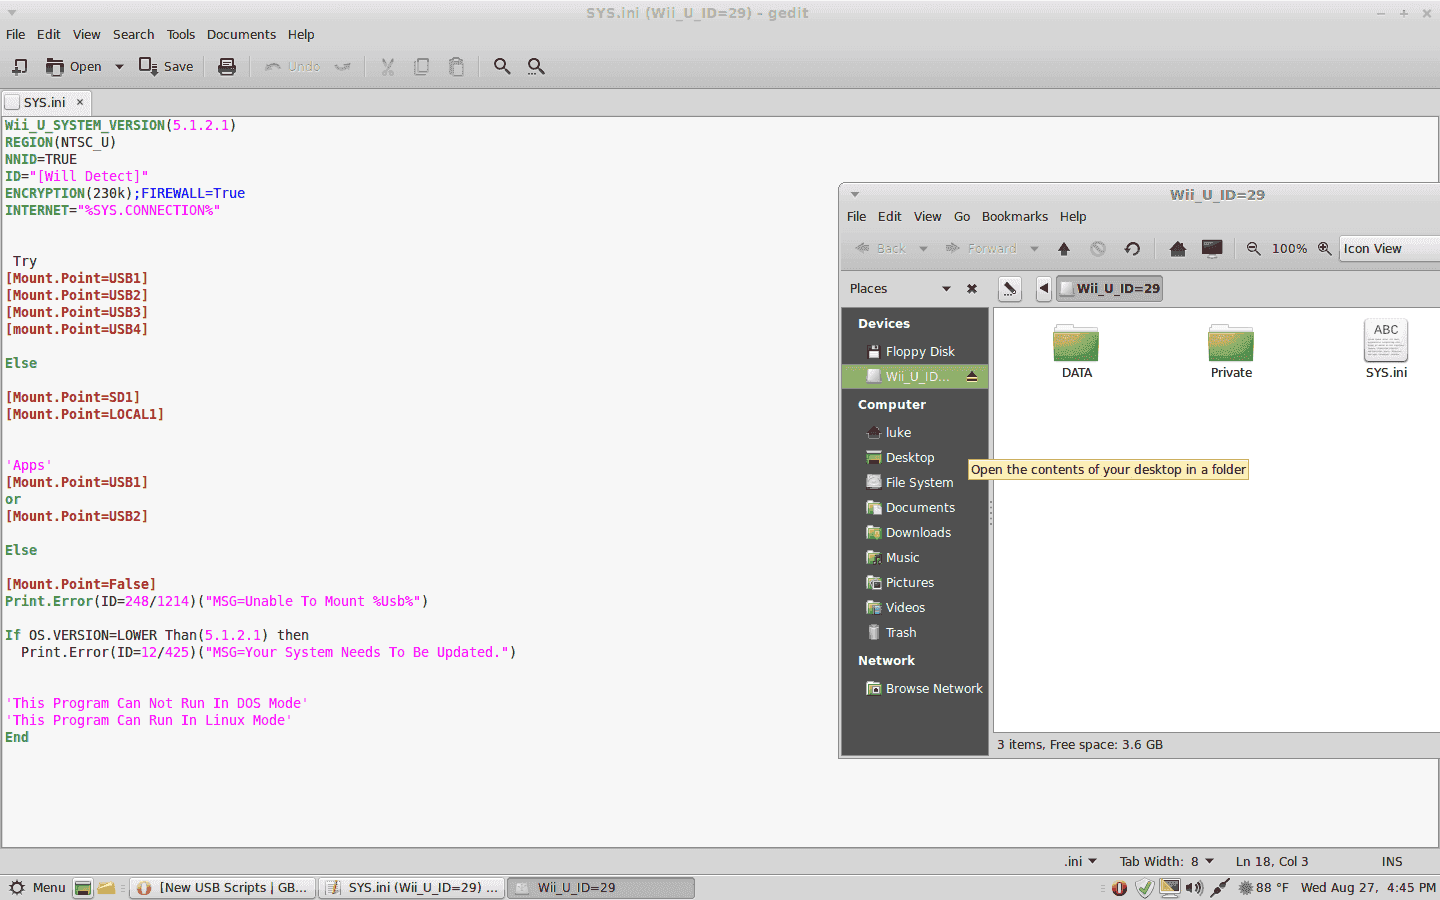Click the Wii_U_ID=29 path bar button
The height and width of the screenshot is (900, 1440).
click(1110, 289)
